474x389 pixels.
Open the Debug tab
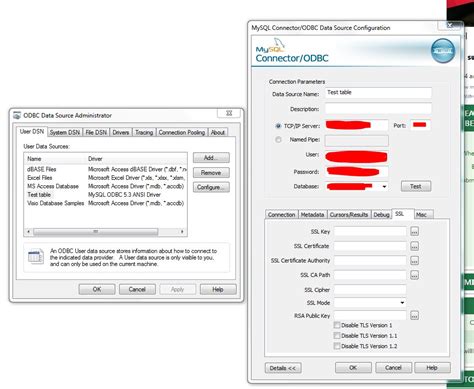pos(381,215)
